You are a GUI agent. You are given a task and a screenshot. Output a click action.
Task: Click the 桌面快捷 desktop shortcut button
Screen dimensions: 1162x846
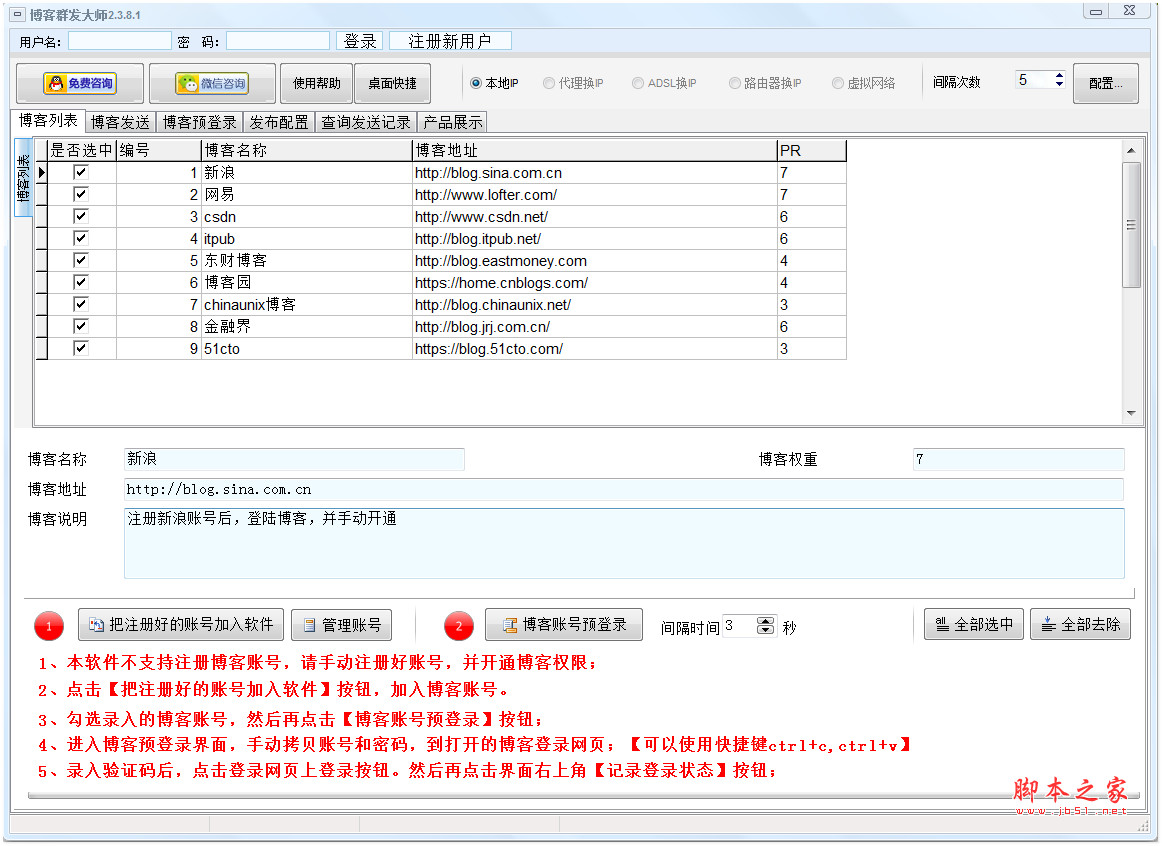click(392, 84)
